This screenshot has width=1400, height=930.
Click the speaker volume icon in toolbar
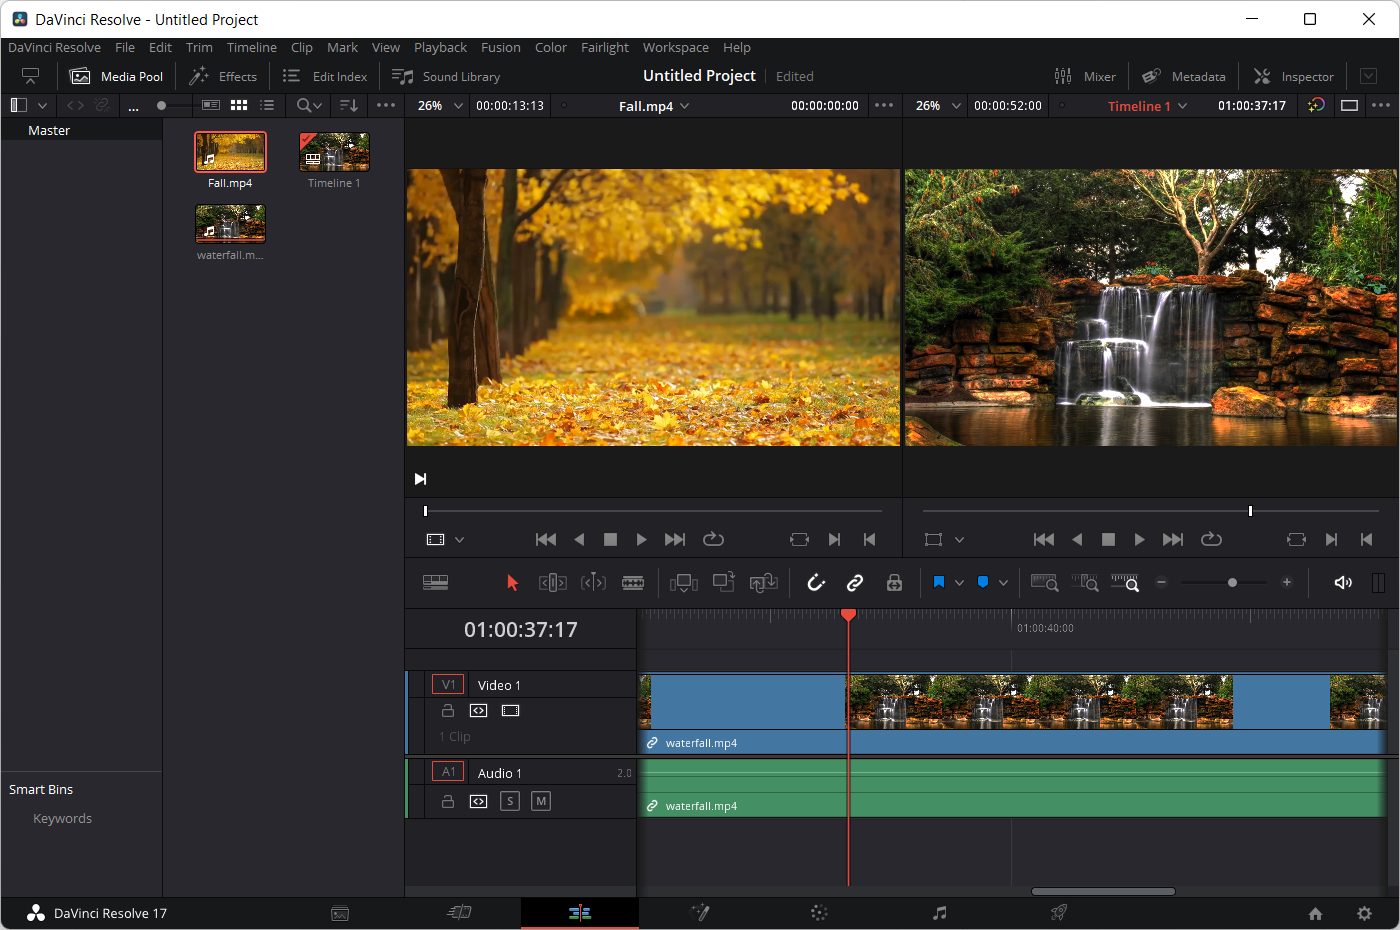click(1343, 583)
